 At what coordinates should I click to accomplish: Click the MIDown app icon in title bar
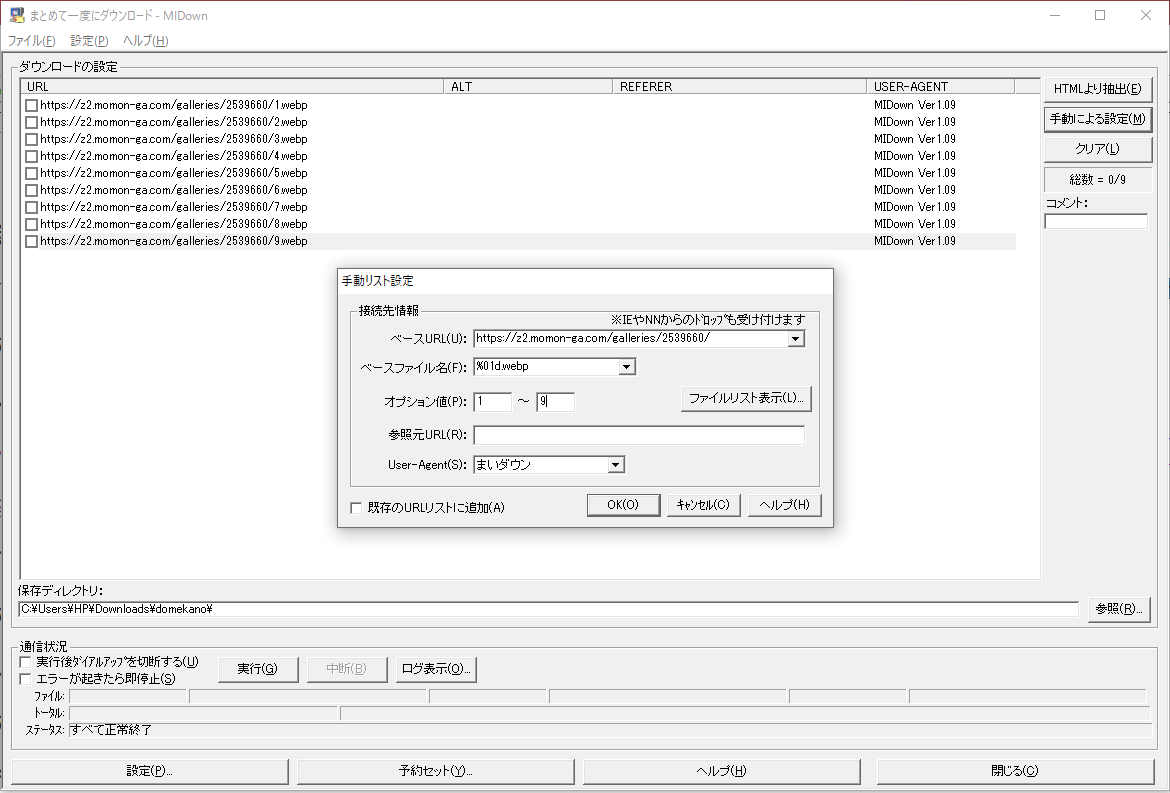point(16,15)
